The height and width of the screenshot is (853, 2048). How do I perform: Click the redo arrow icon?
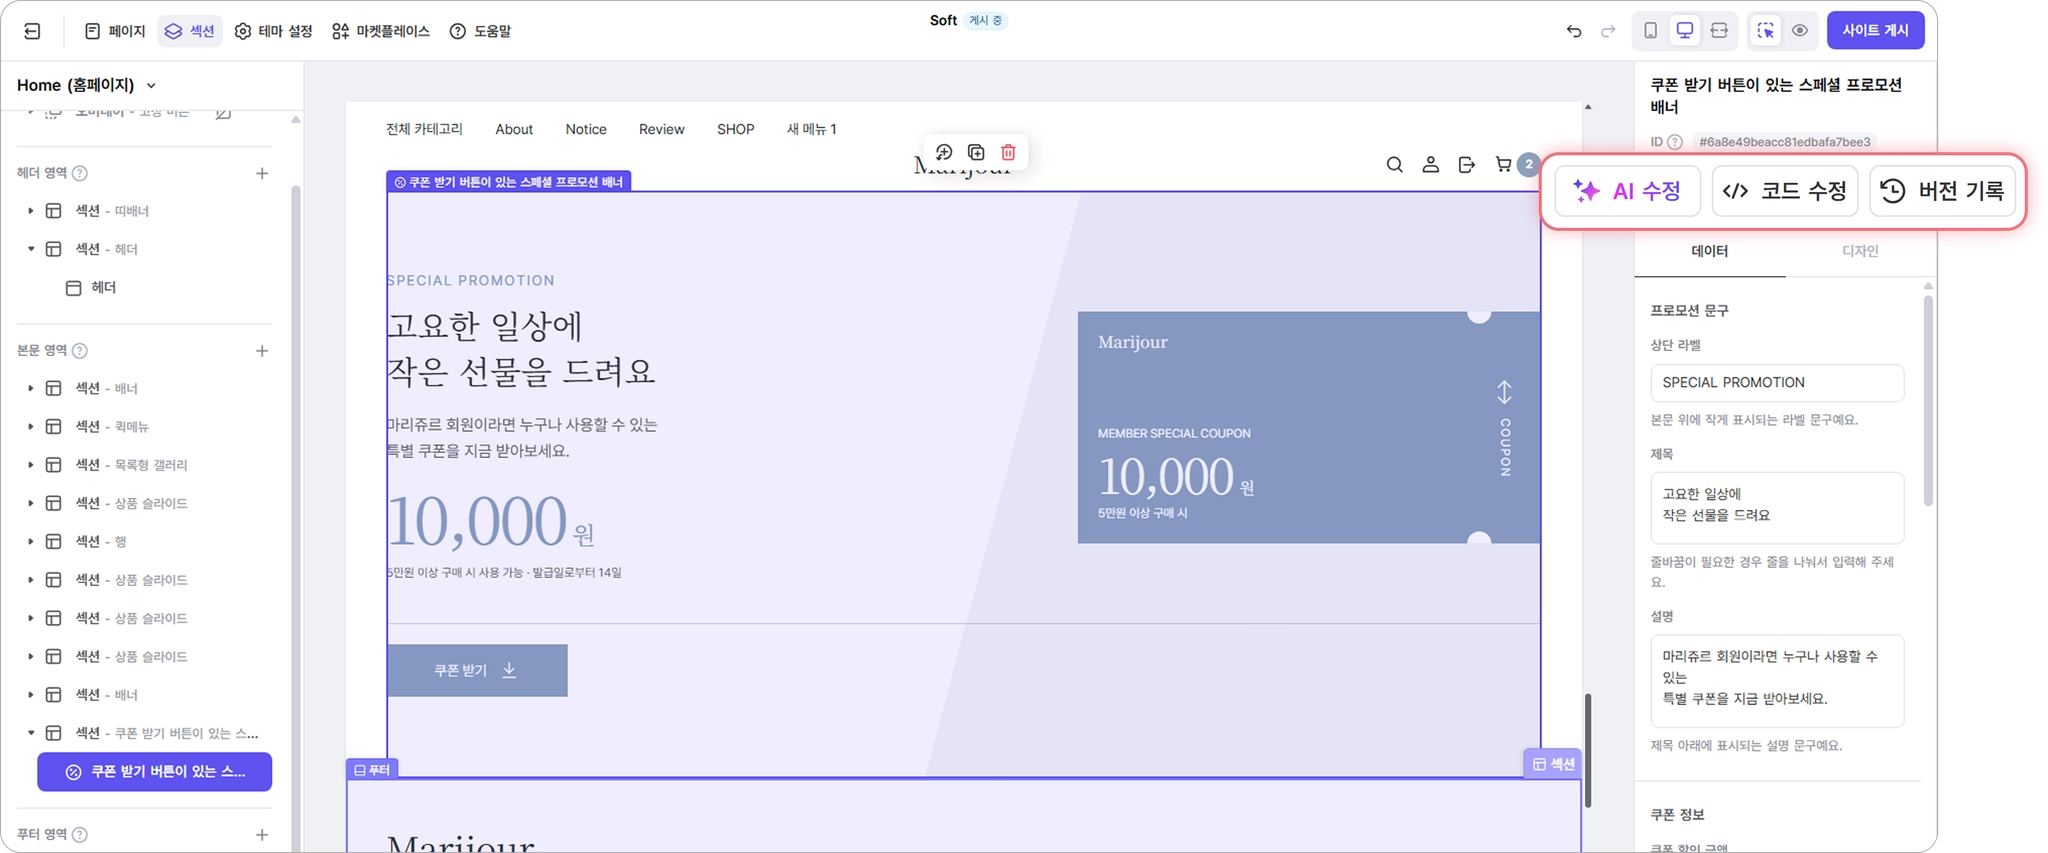tap(1608, 31)
